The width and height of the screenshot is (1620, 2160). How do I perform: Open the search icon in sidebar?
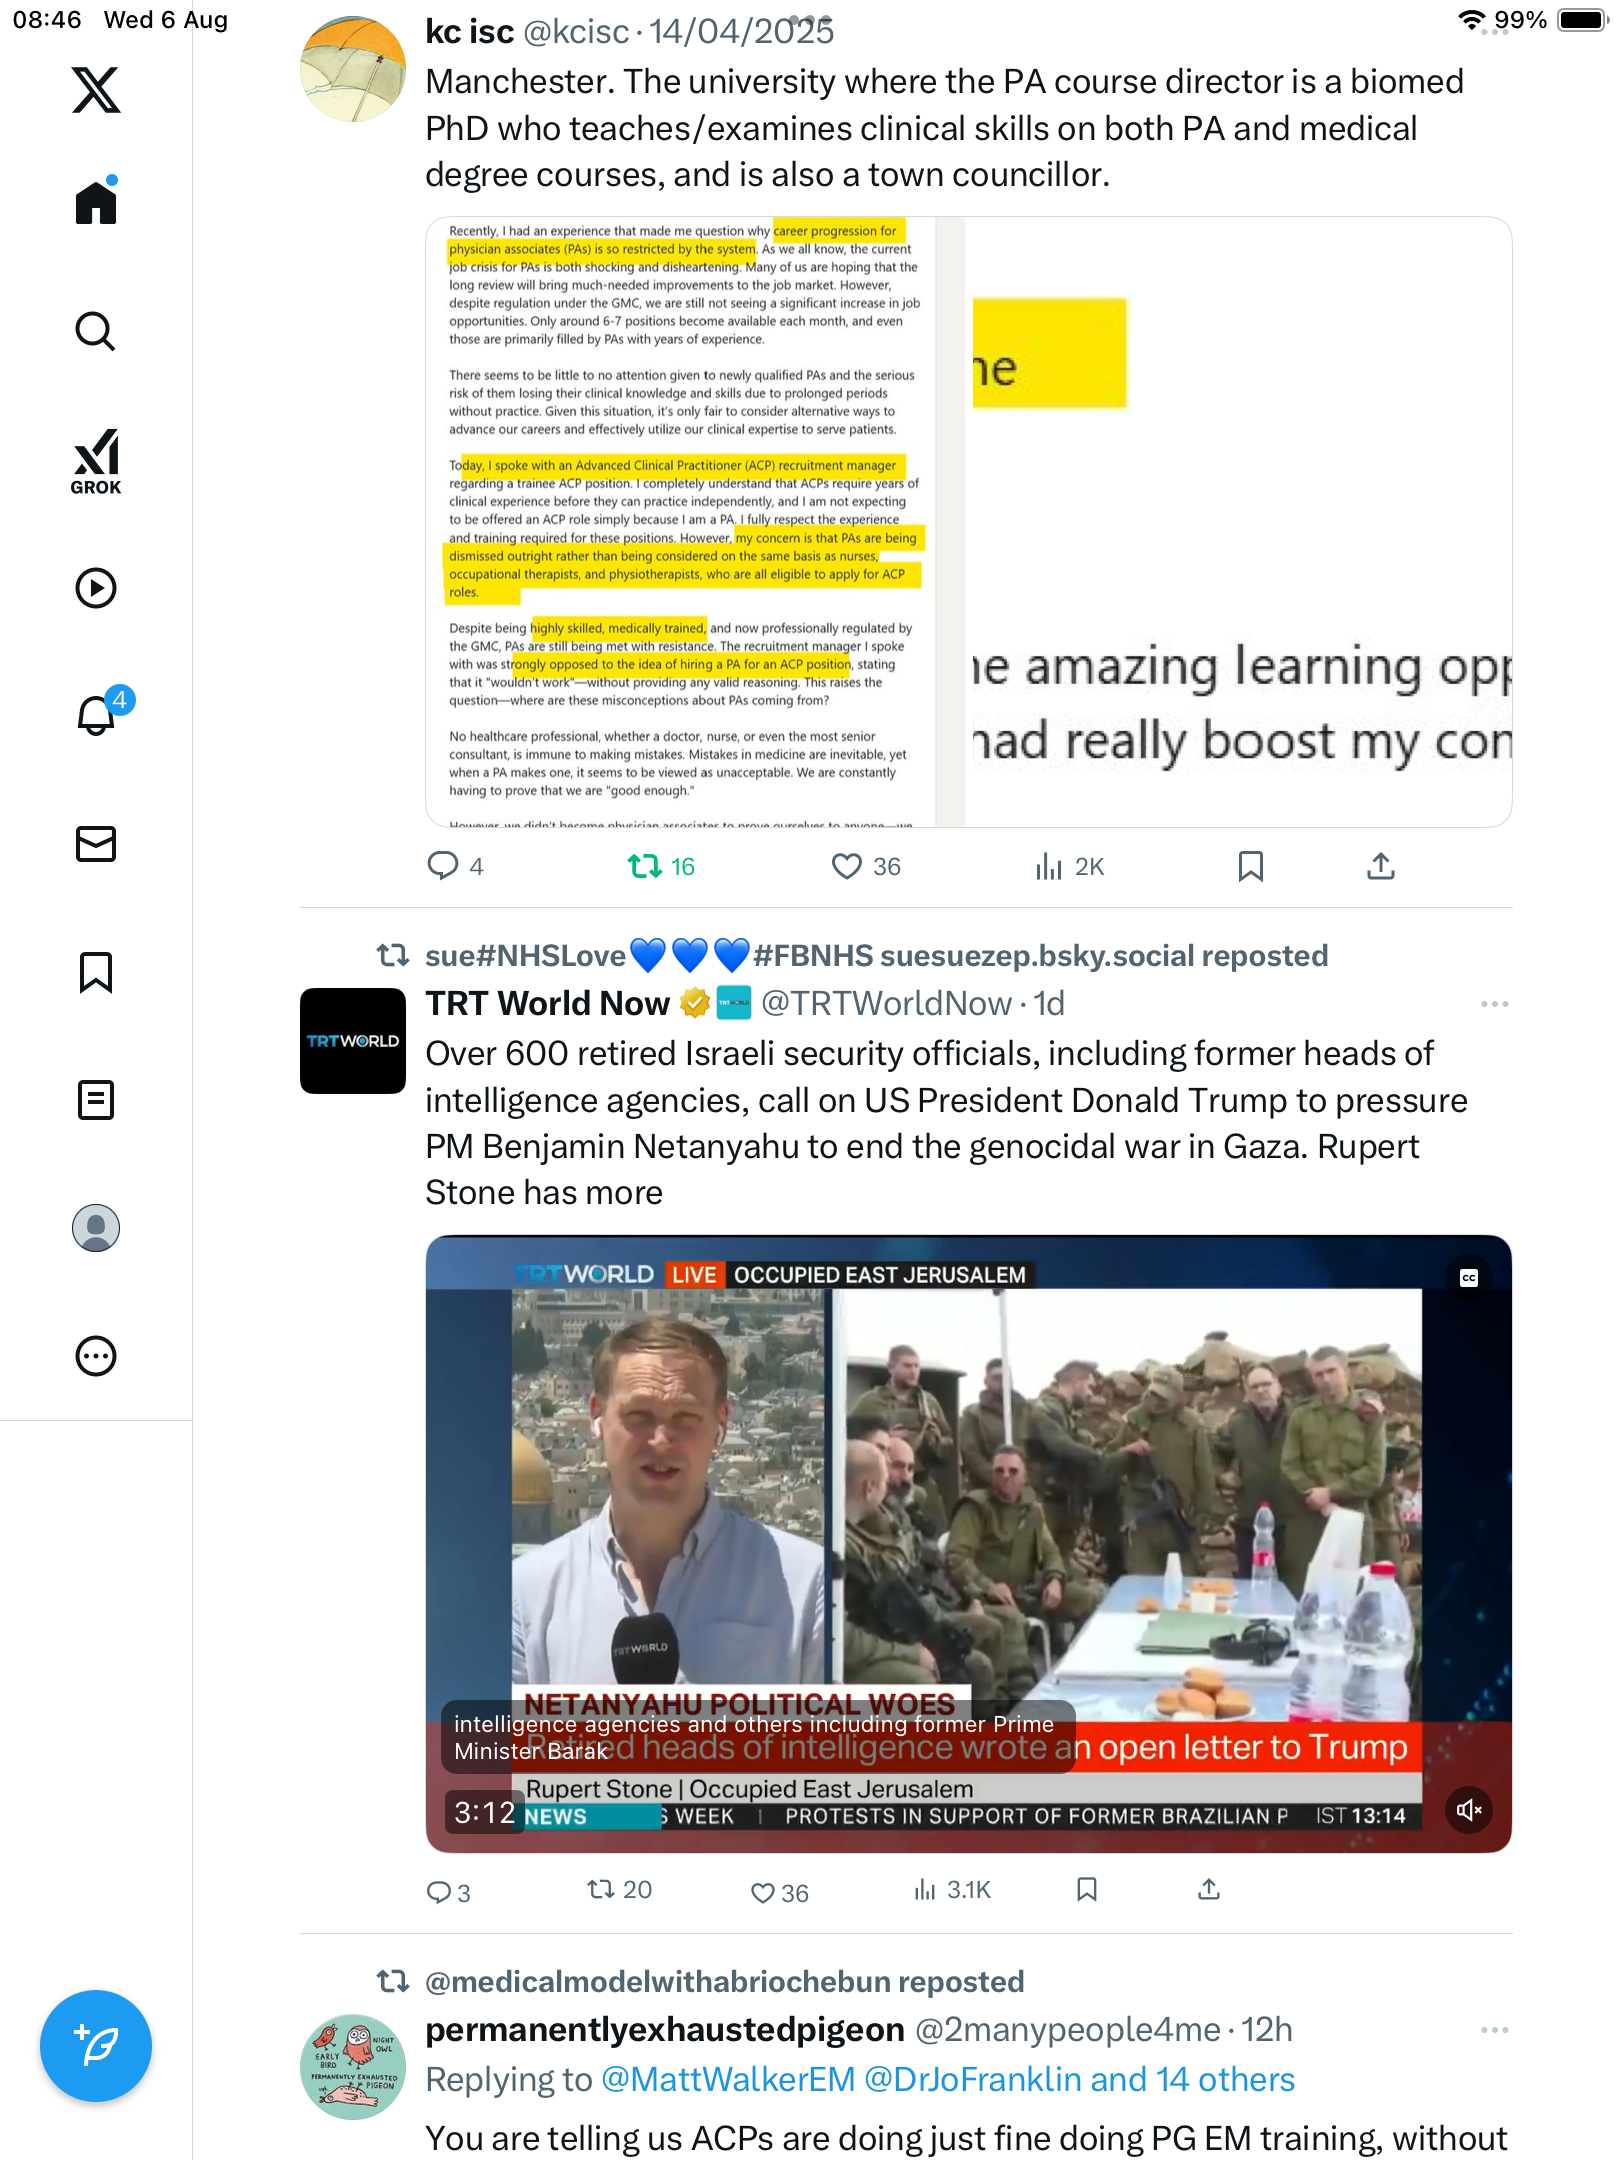point(96,331)
